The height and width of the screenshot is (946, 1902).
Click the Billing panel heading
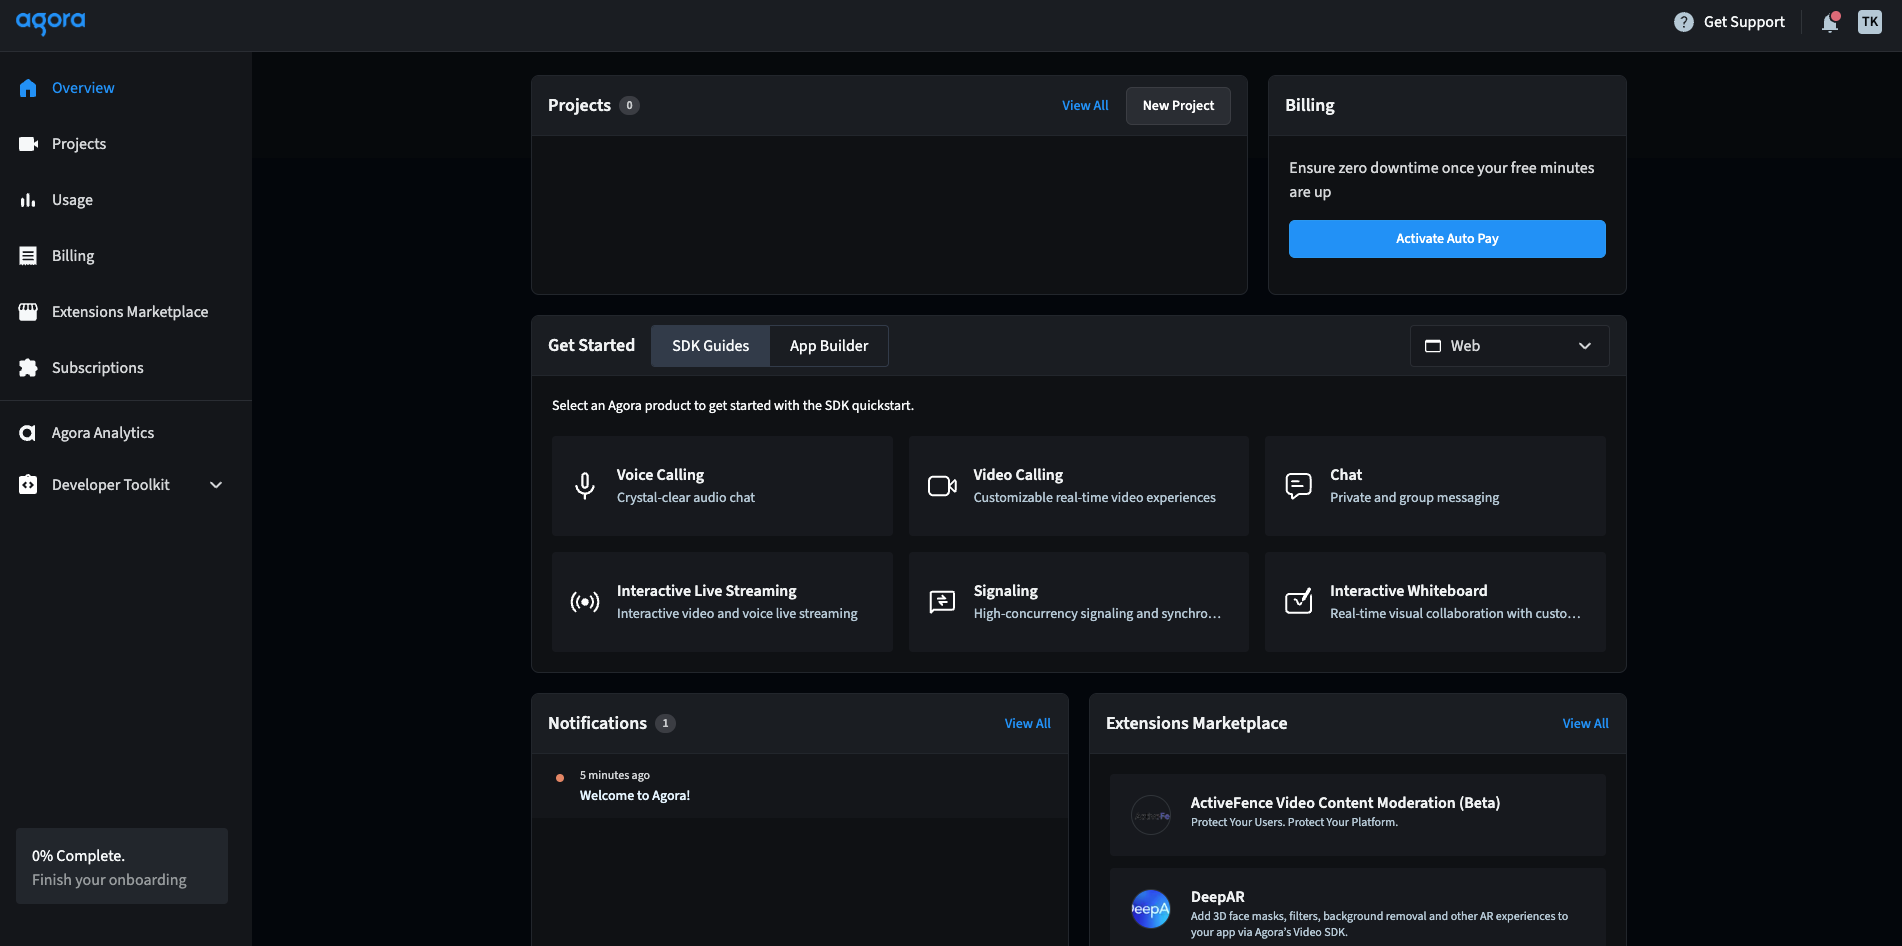1310,106
